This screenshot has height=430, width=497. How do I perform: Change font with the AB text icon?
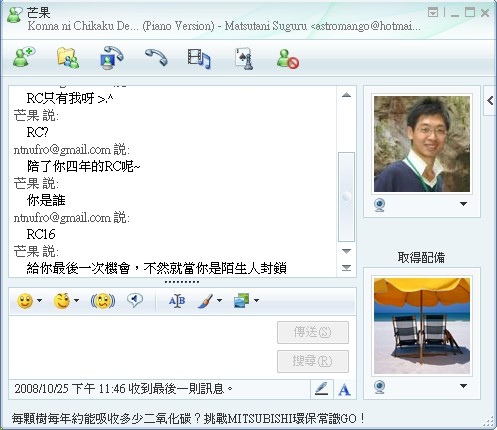pos(177,301)
